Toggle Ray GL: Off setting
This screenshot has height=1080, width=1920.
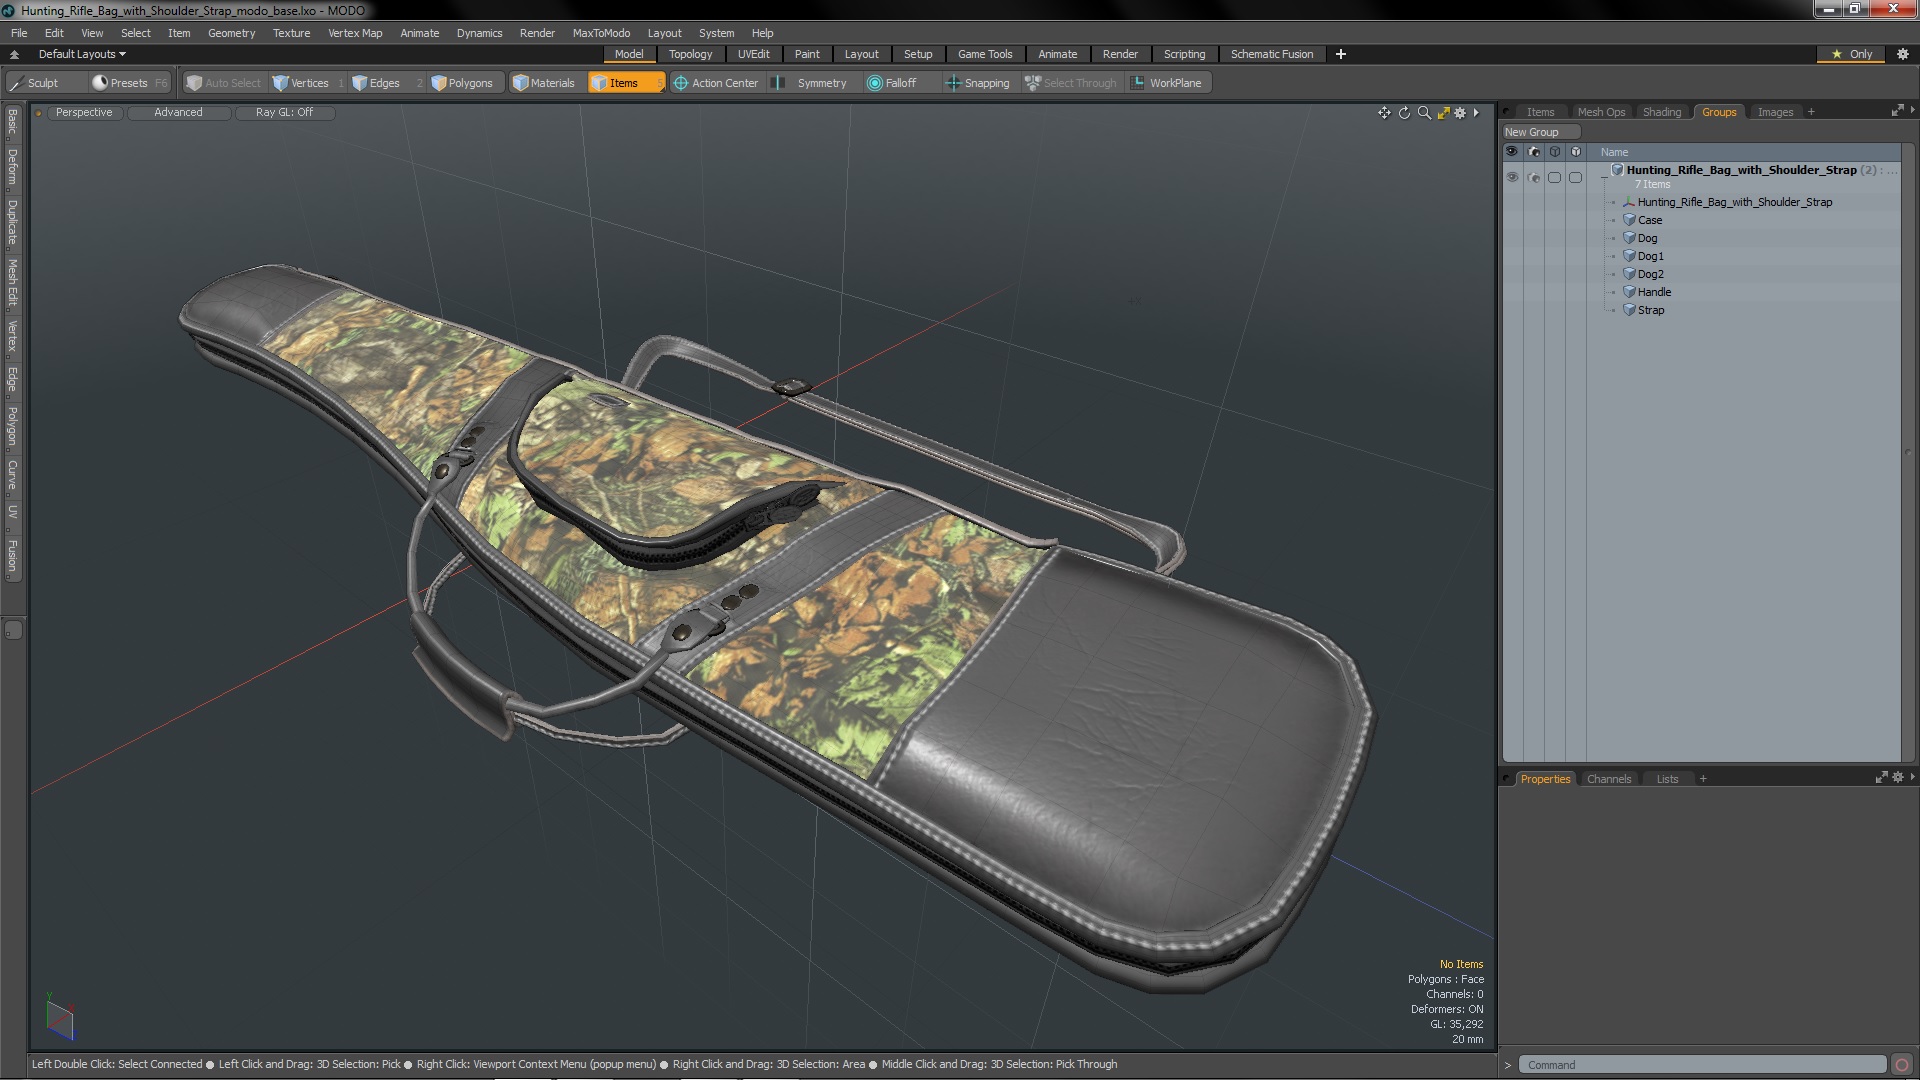pyautogui.click(x=284, y=112)
